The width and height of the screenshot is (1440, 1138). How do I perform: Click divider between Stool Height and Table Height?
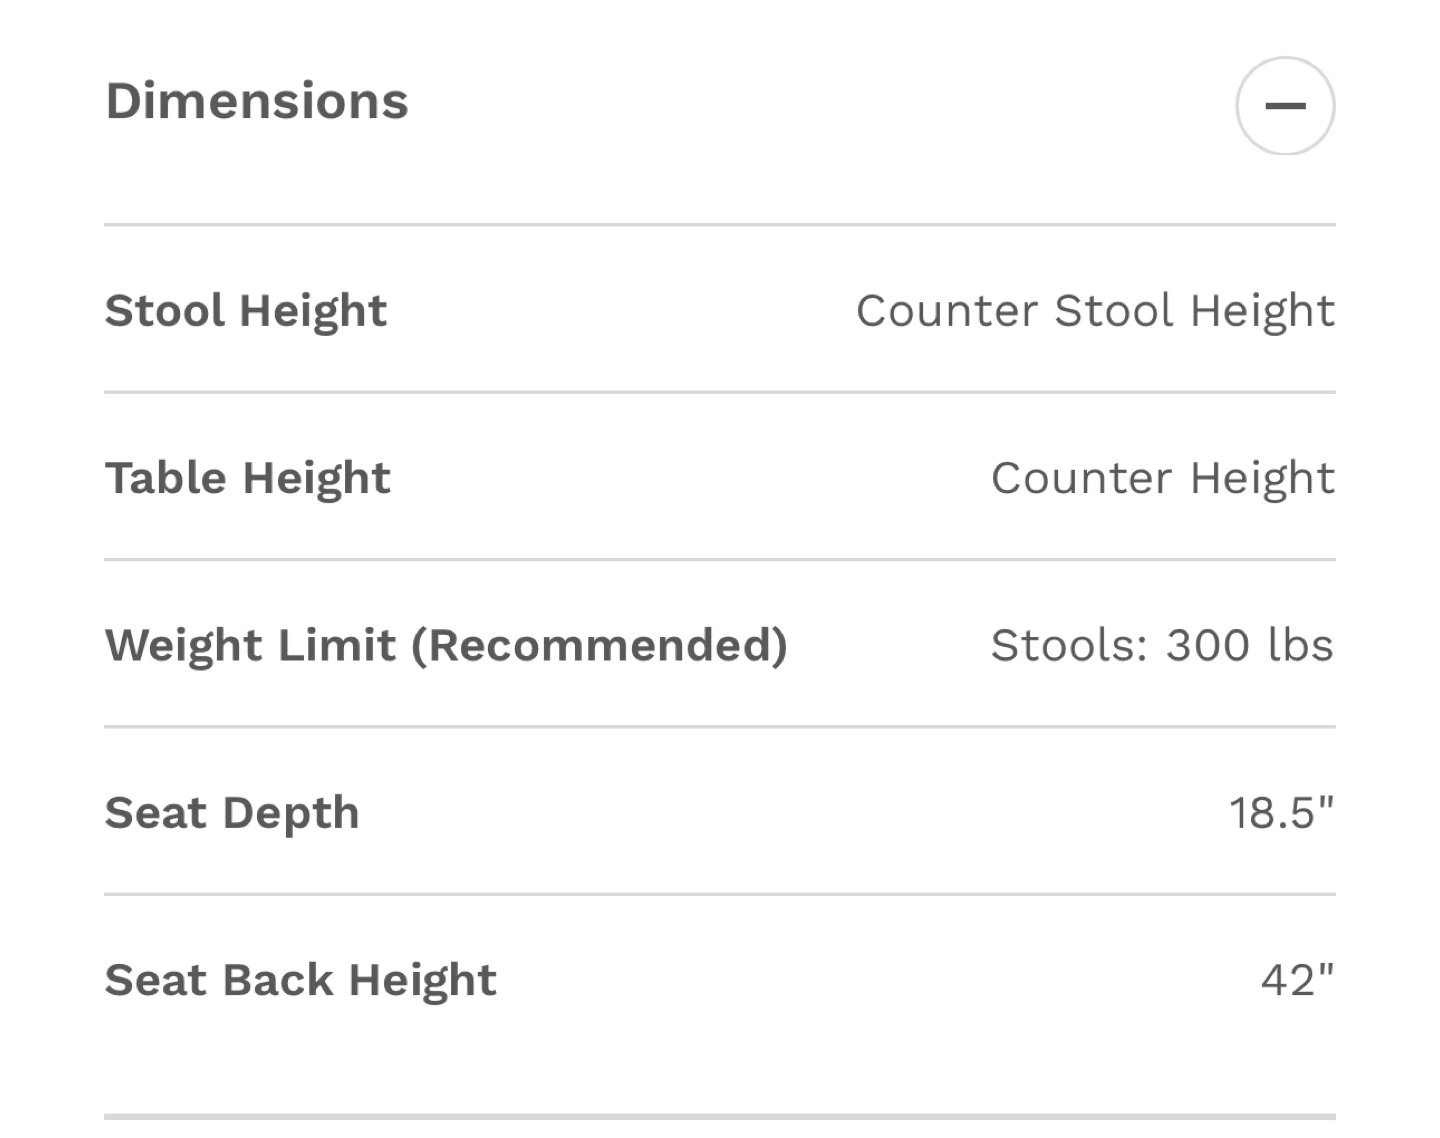click(720, 392)
